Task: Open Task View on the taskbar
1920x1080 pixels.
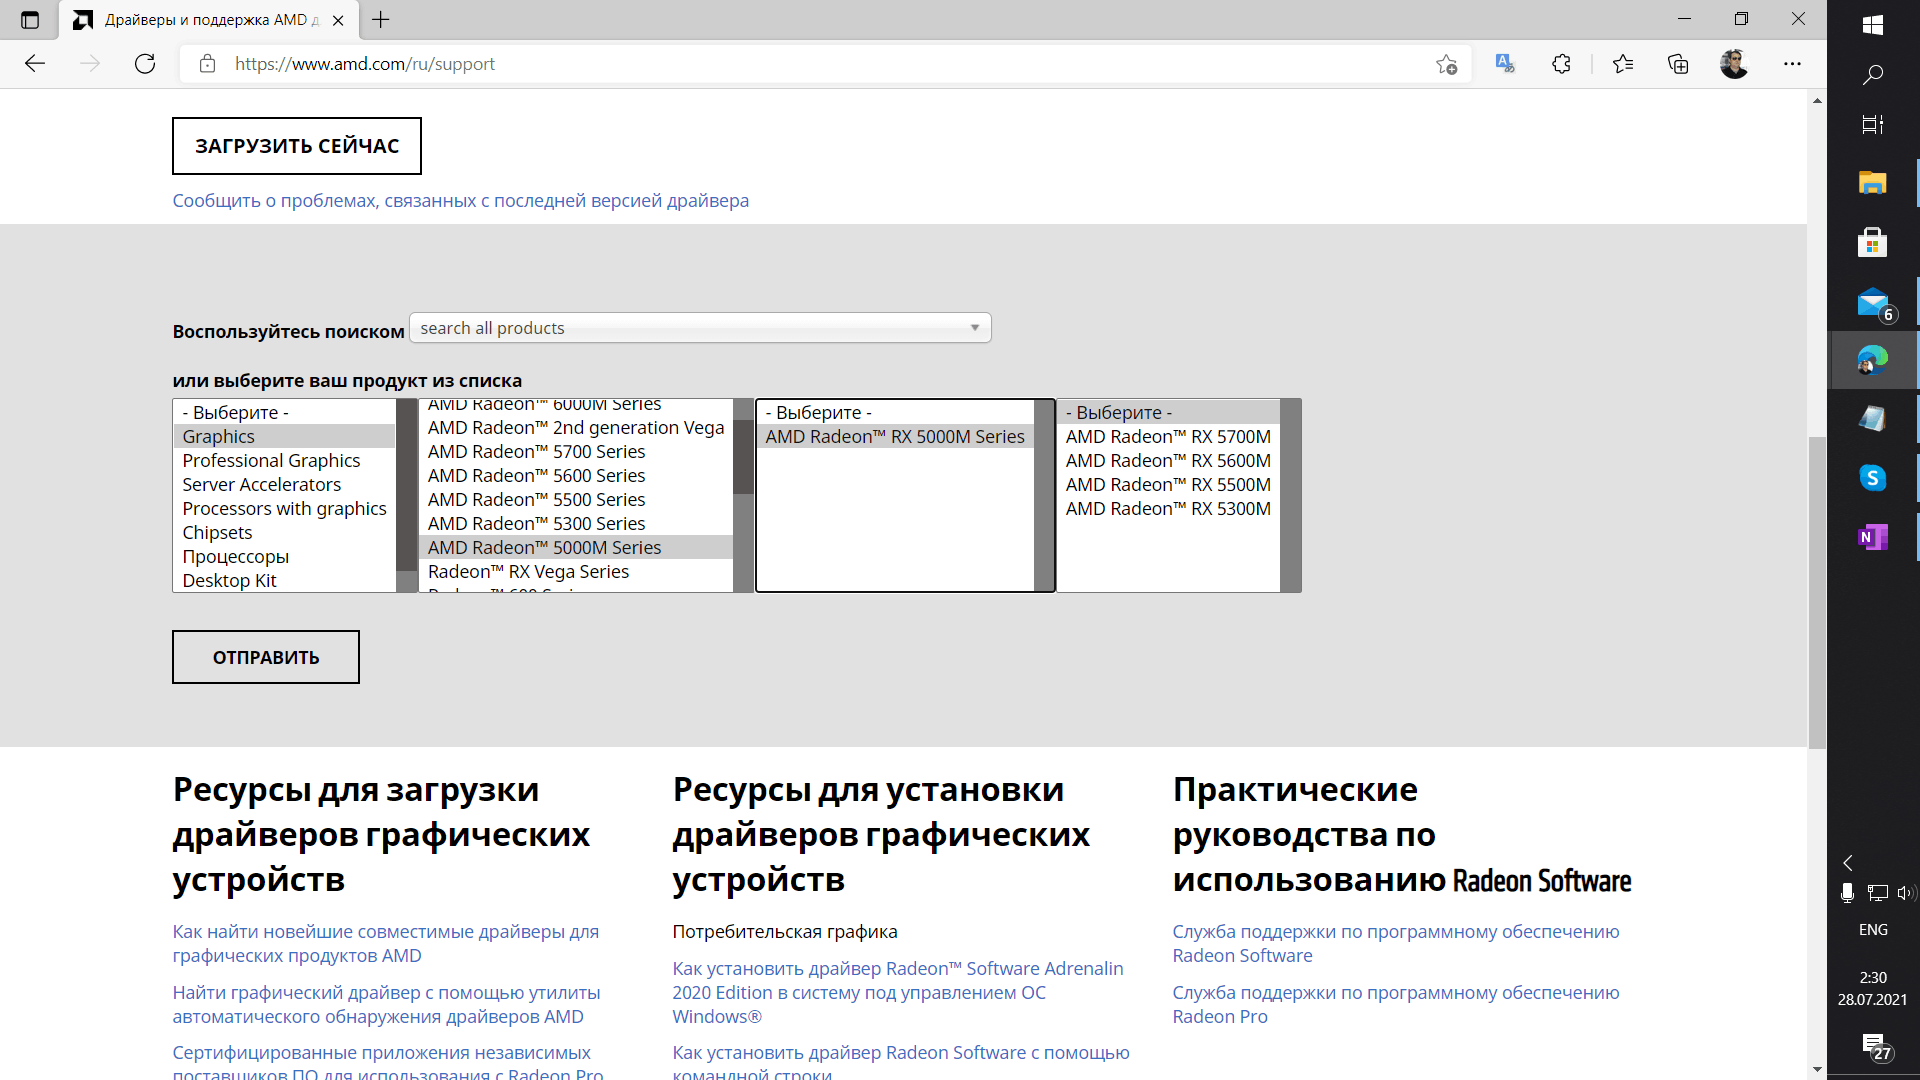Action: click(x=1873, y=125)
